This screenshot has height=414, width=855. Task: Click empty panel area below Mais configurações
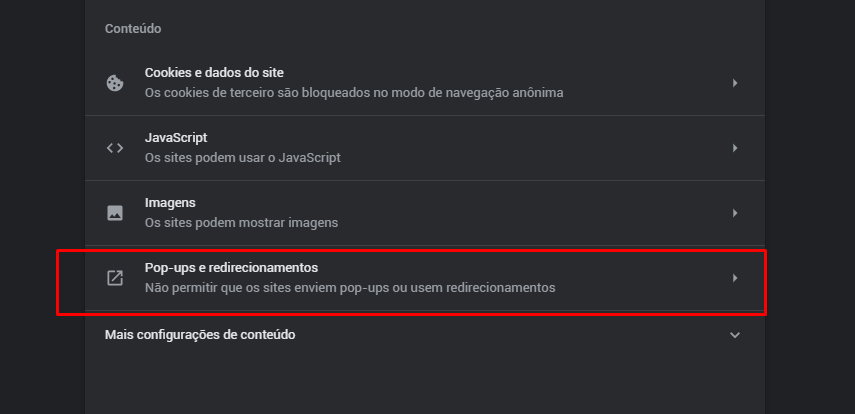pos(425,385)
